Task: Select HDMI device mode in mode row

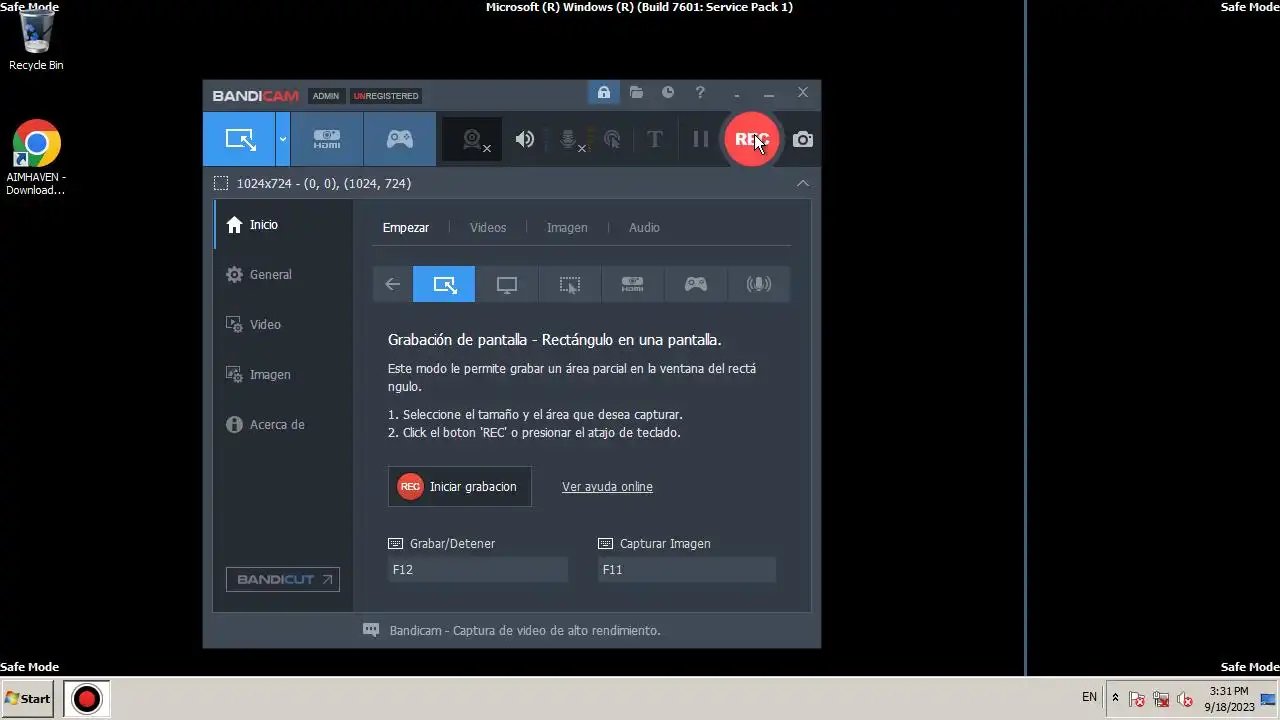Action: [x=632, y=284]
